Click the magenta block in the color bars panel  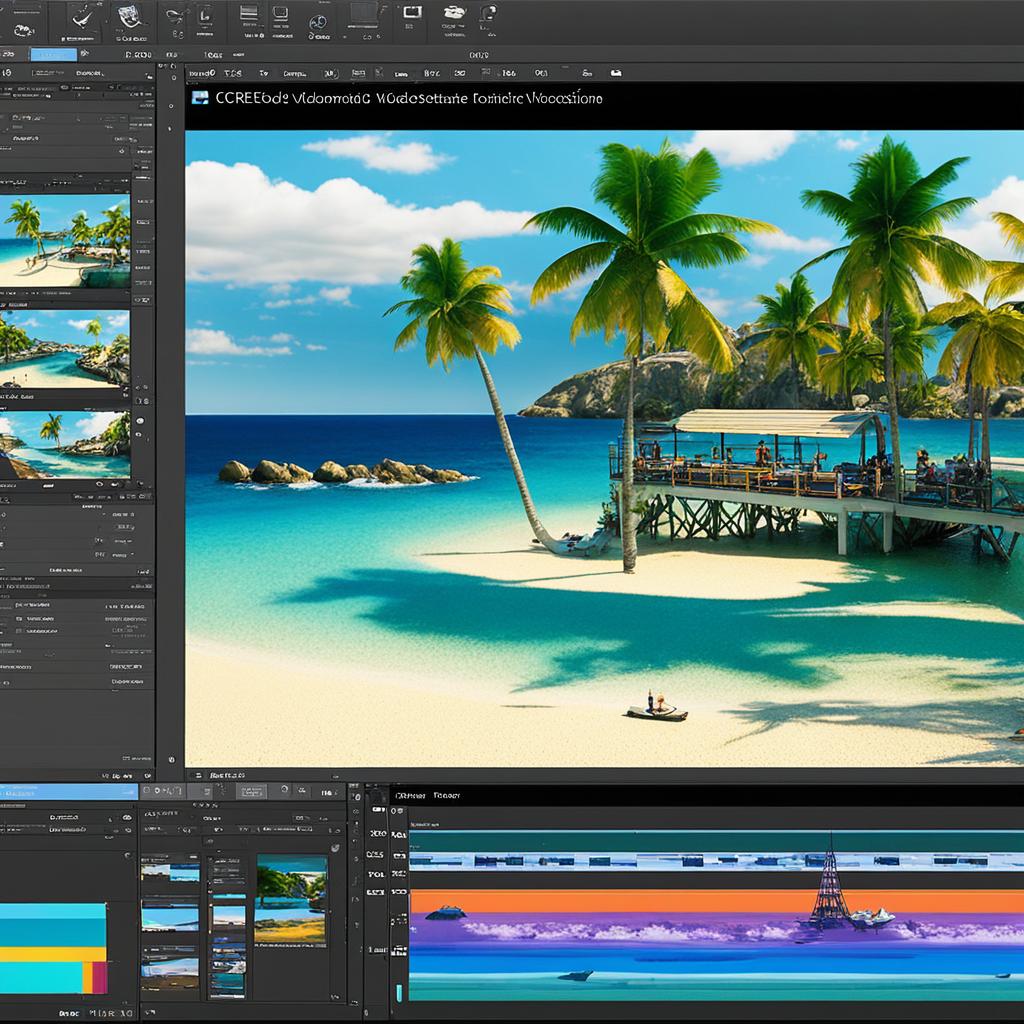click(99, 978)
